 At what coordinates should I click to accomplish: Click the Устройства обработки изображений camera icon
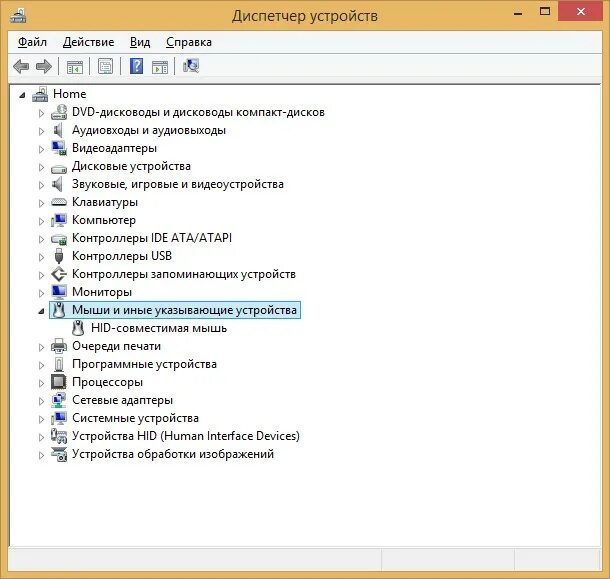coord(59,454)
